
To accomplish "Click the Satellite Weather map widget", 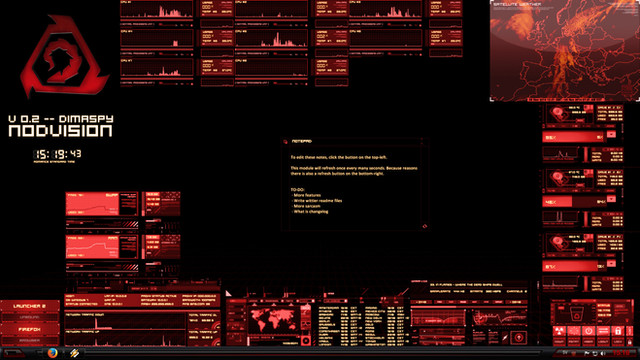I will 565,51.
